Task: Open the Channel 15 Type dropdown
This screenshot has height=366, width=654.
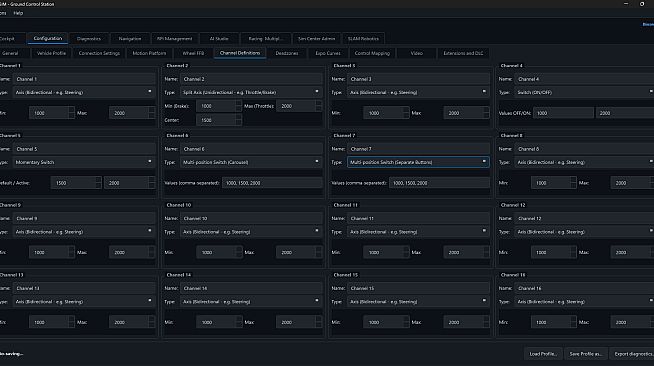Action: 418,302
